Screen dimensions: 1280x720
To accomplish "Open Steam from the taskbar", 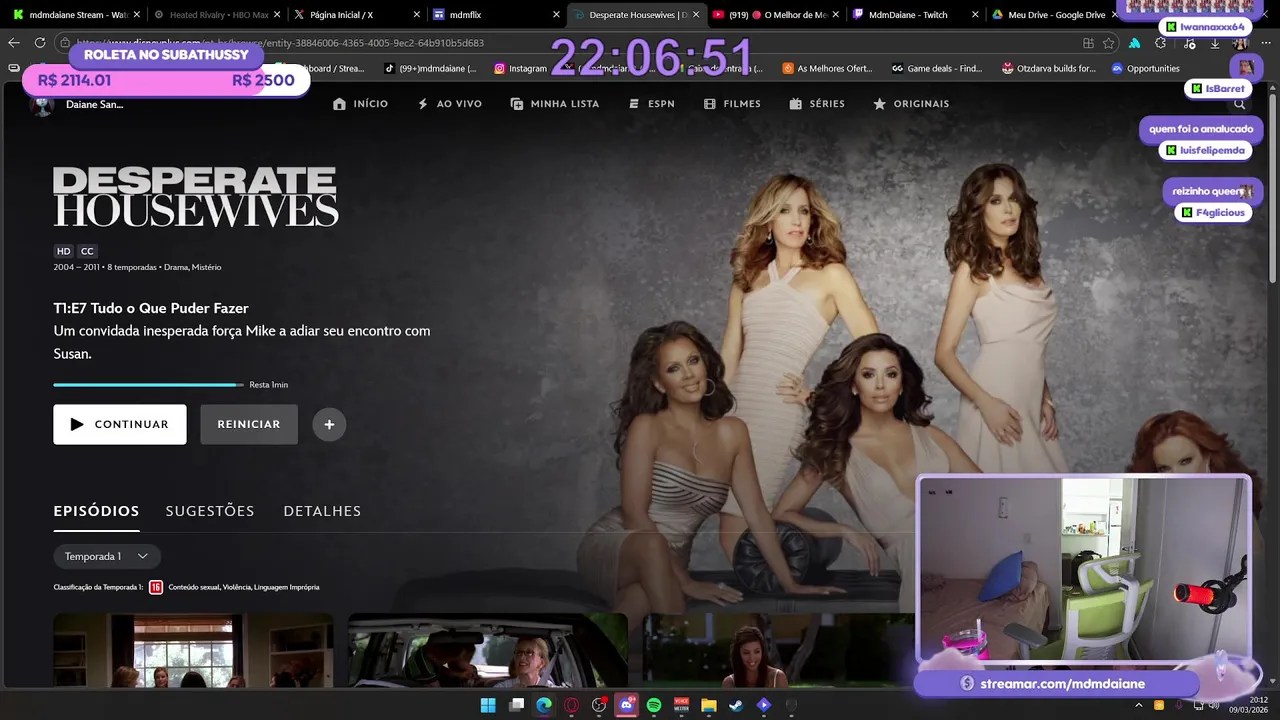I will 736,705.
